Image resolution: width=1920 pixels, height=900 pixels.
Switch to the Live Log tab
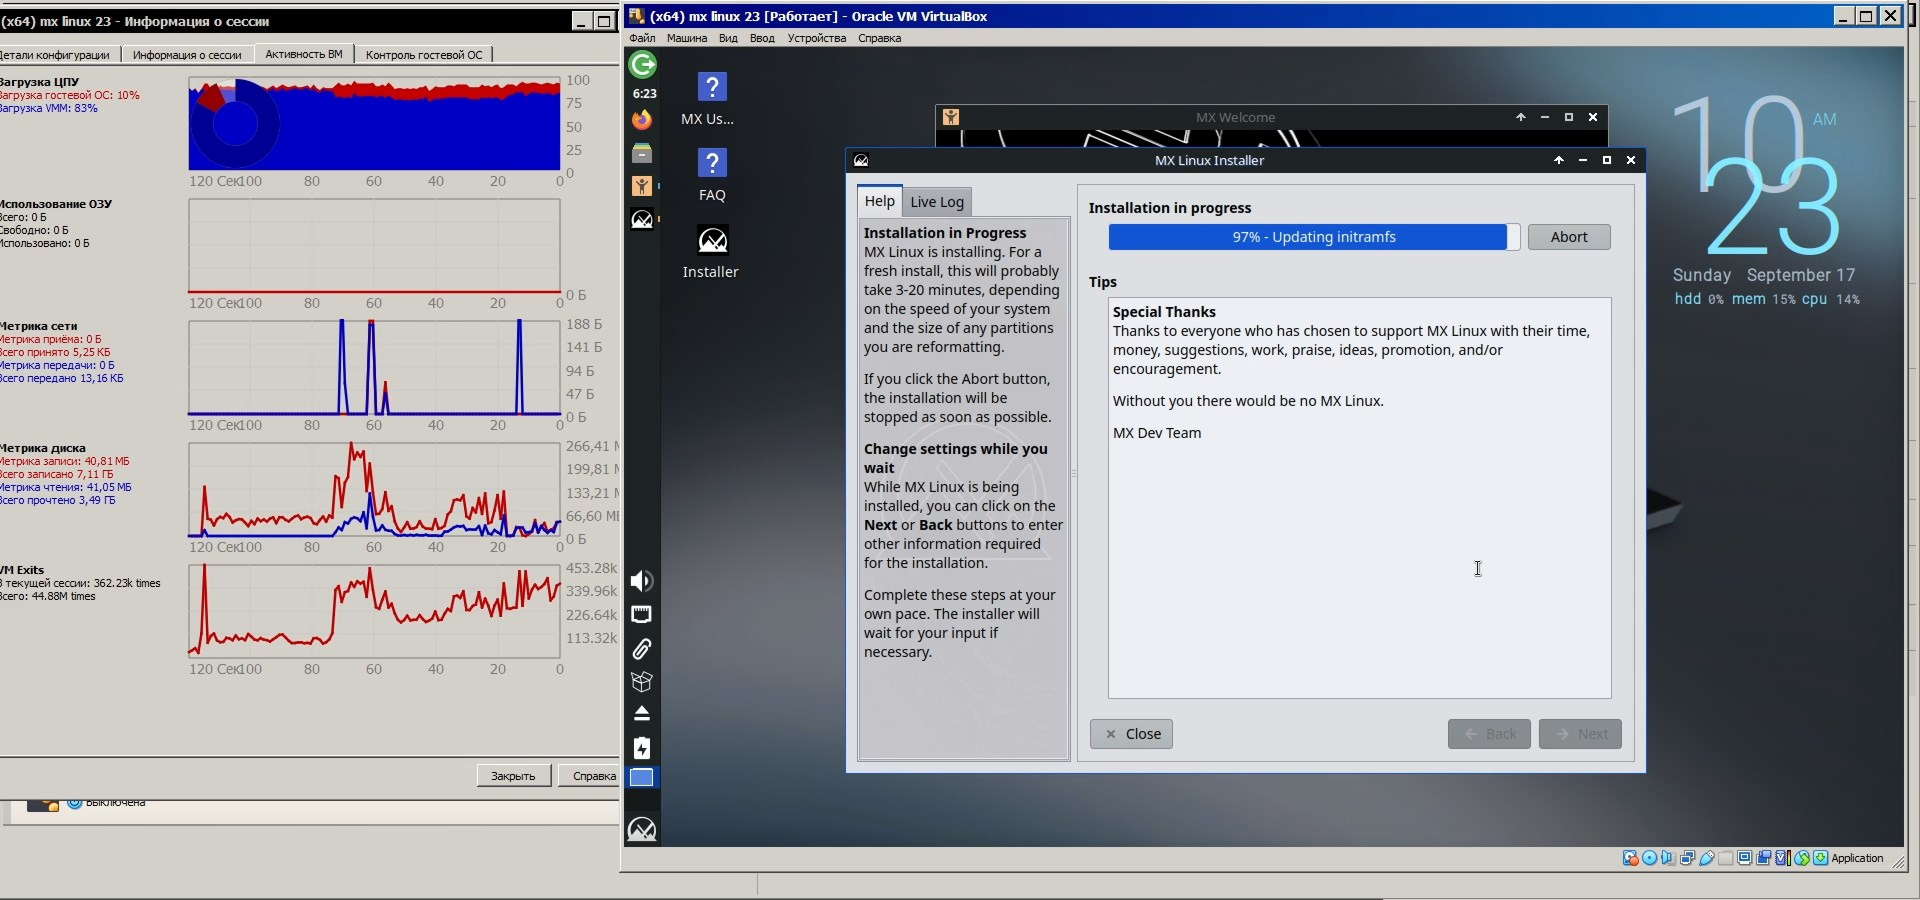click(x=936, y=202)
